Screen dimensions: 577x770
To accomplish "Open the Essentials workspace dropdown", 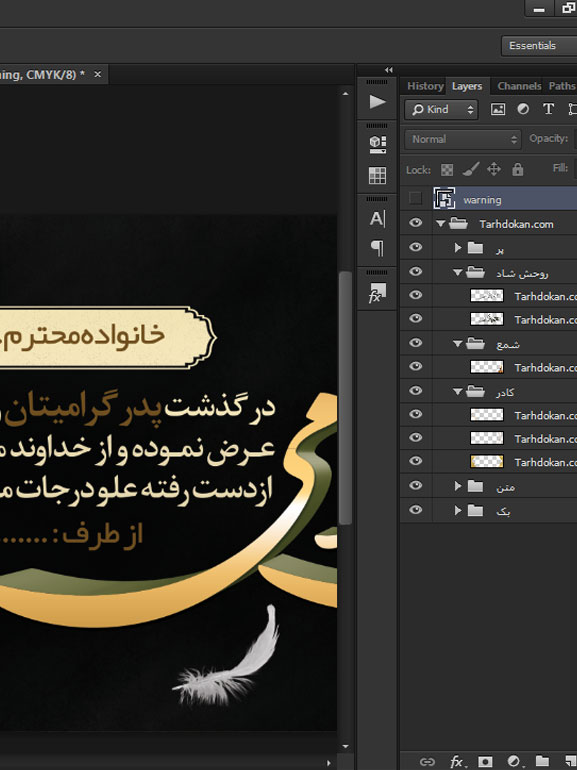I will [539, 46].
